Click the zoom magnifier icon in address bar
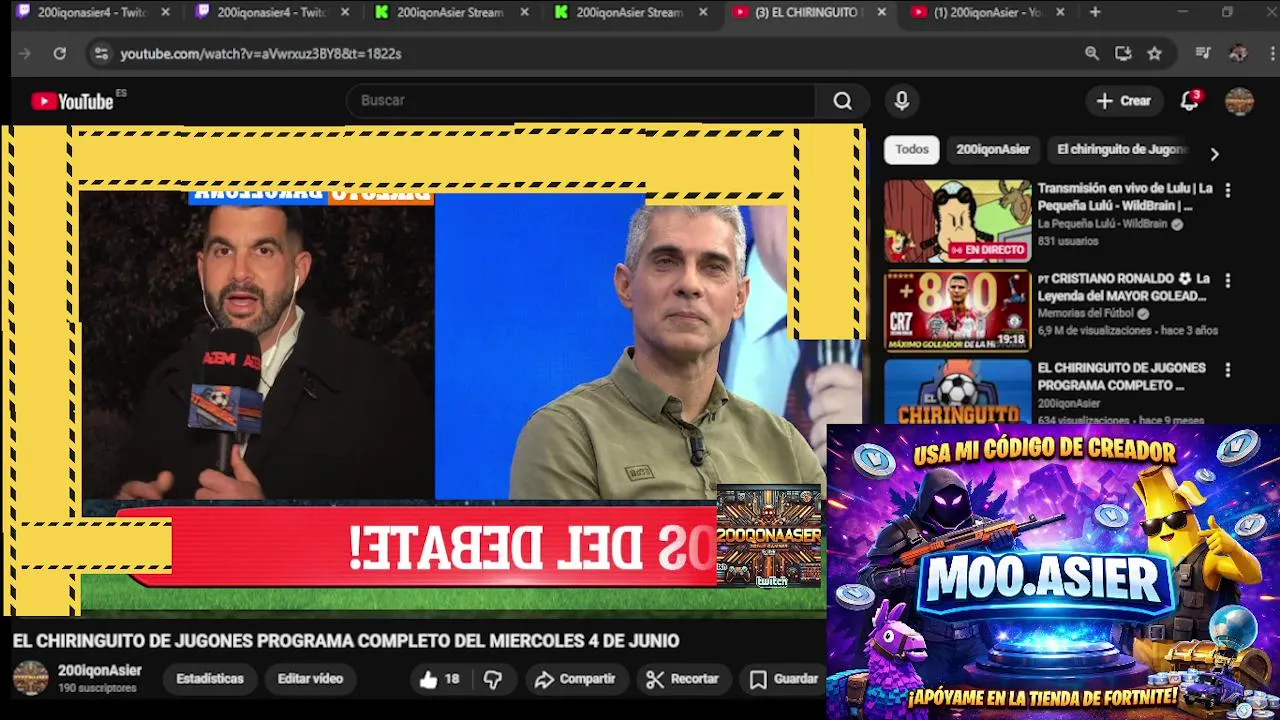This screenshot has height=720, width=1280. click(1092, 54)
